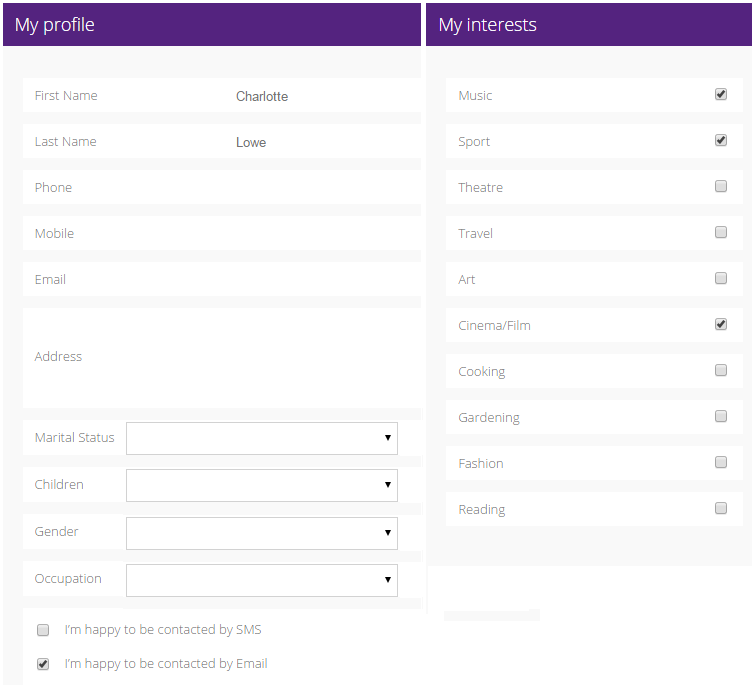
Task: Uncheck the Sport interest checkbox
Action: (x=721, y=140)
